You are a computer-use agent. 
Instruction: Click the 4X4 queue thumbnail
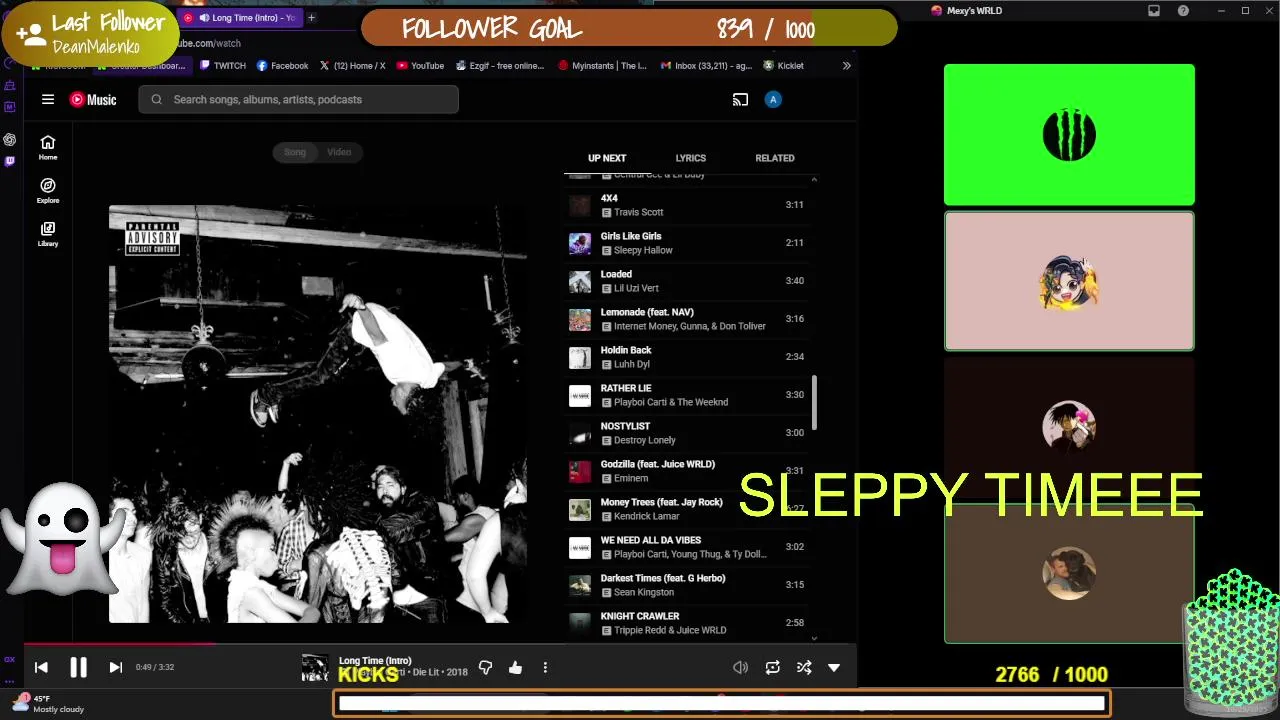point(580,205)
